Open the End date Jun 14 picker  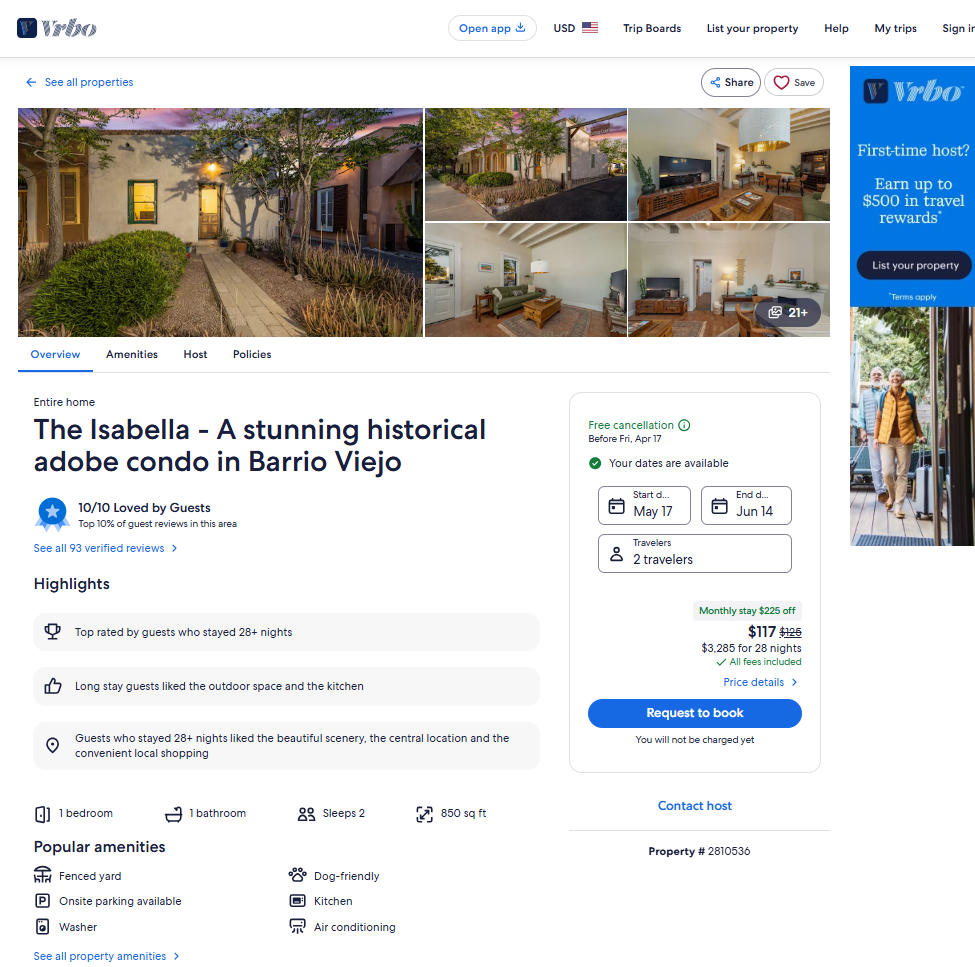pyautogui.click(x=746, y=506)
